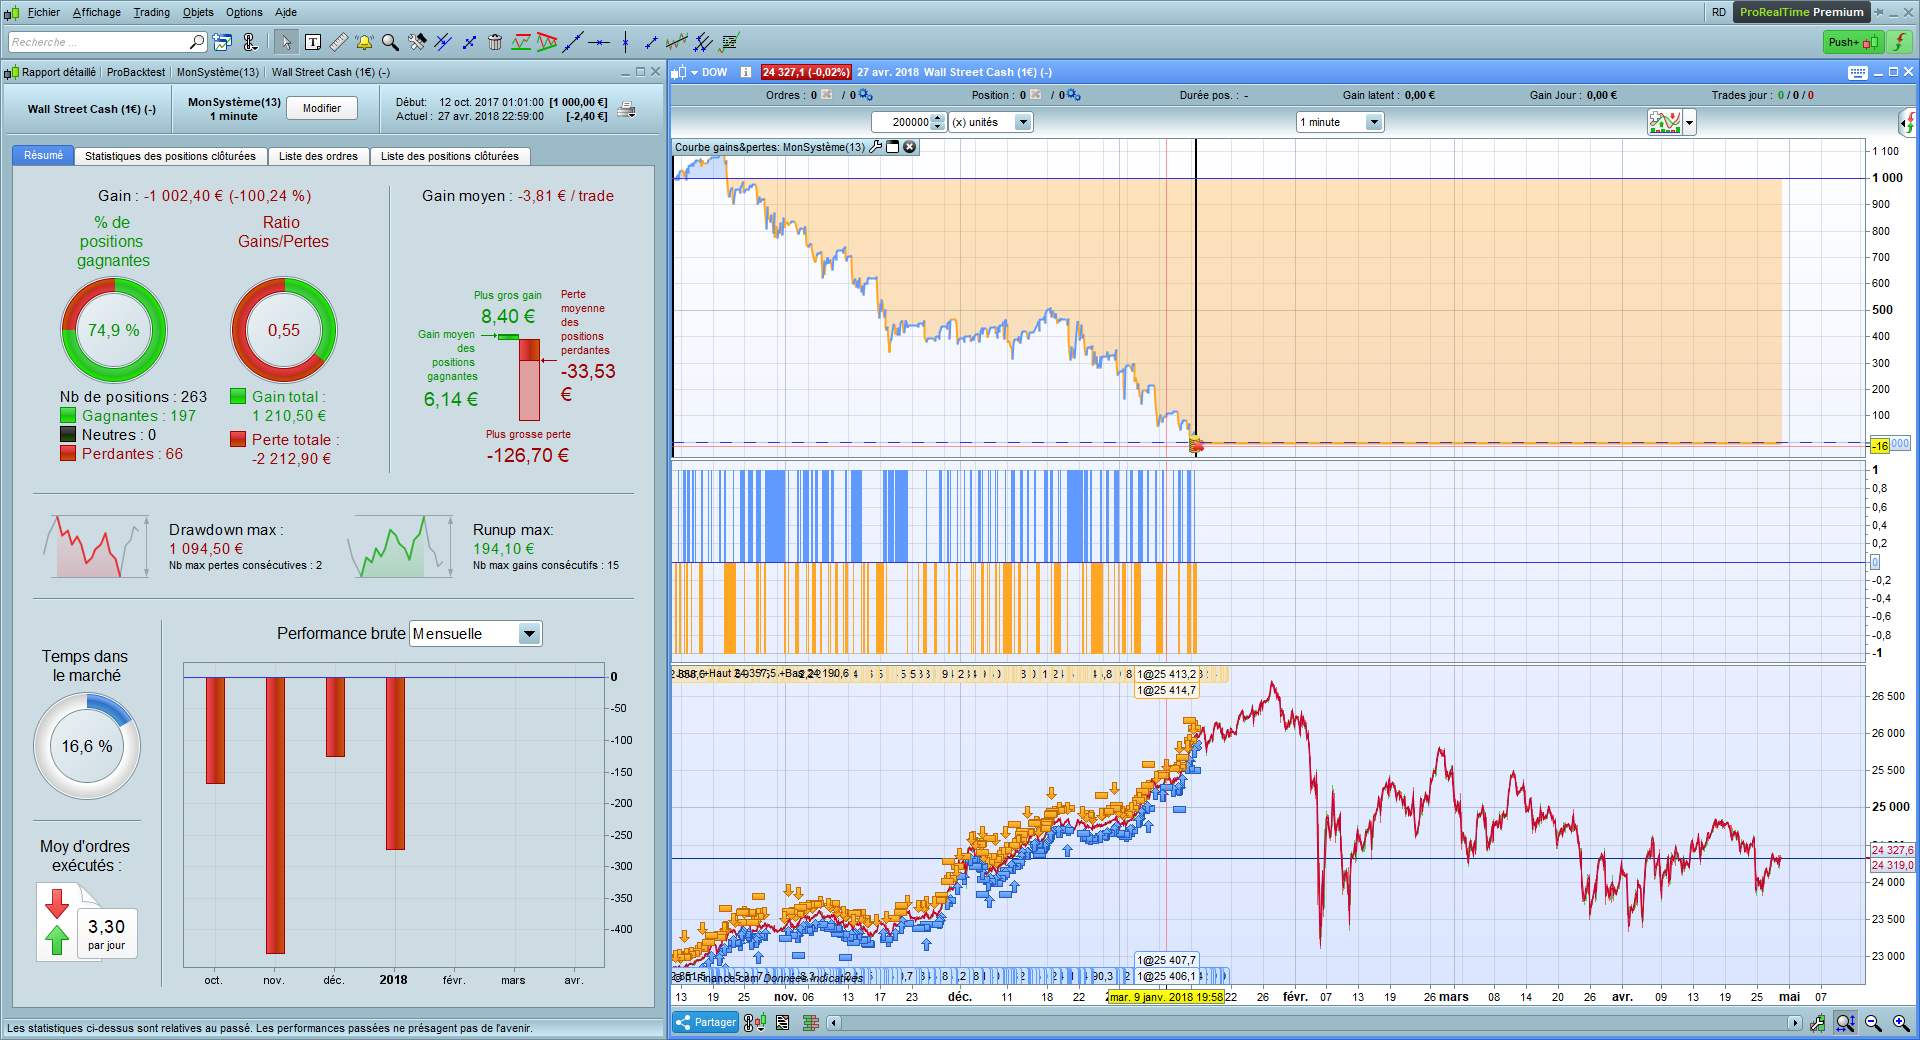This screenshot has width=1920, height=1040.
Task: Open the Affichage menu
Action: click(96, 12)
